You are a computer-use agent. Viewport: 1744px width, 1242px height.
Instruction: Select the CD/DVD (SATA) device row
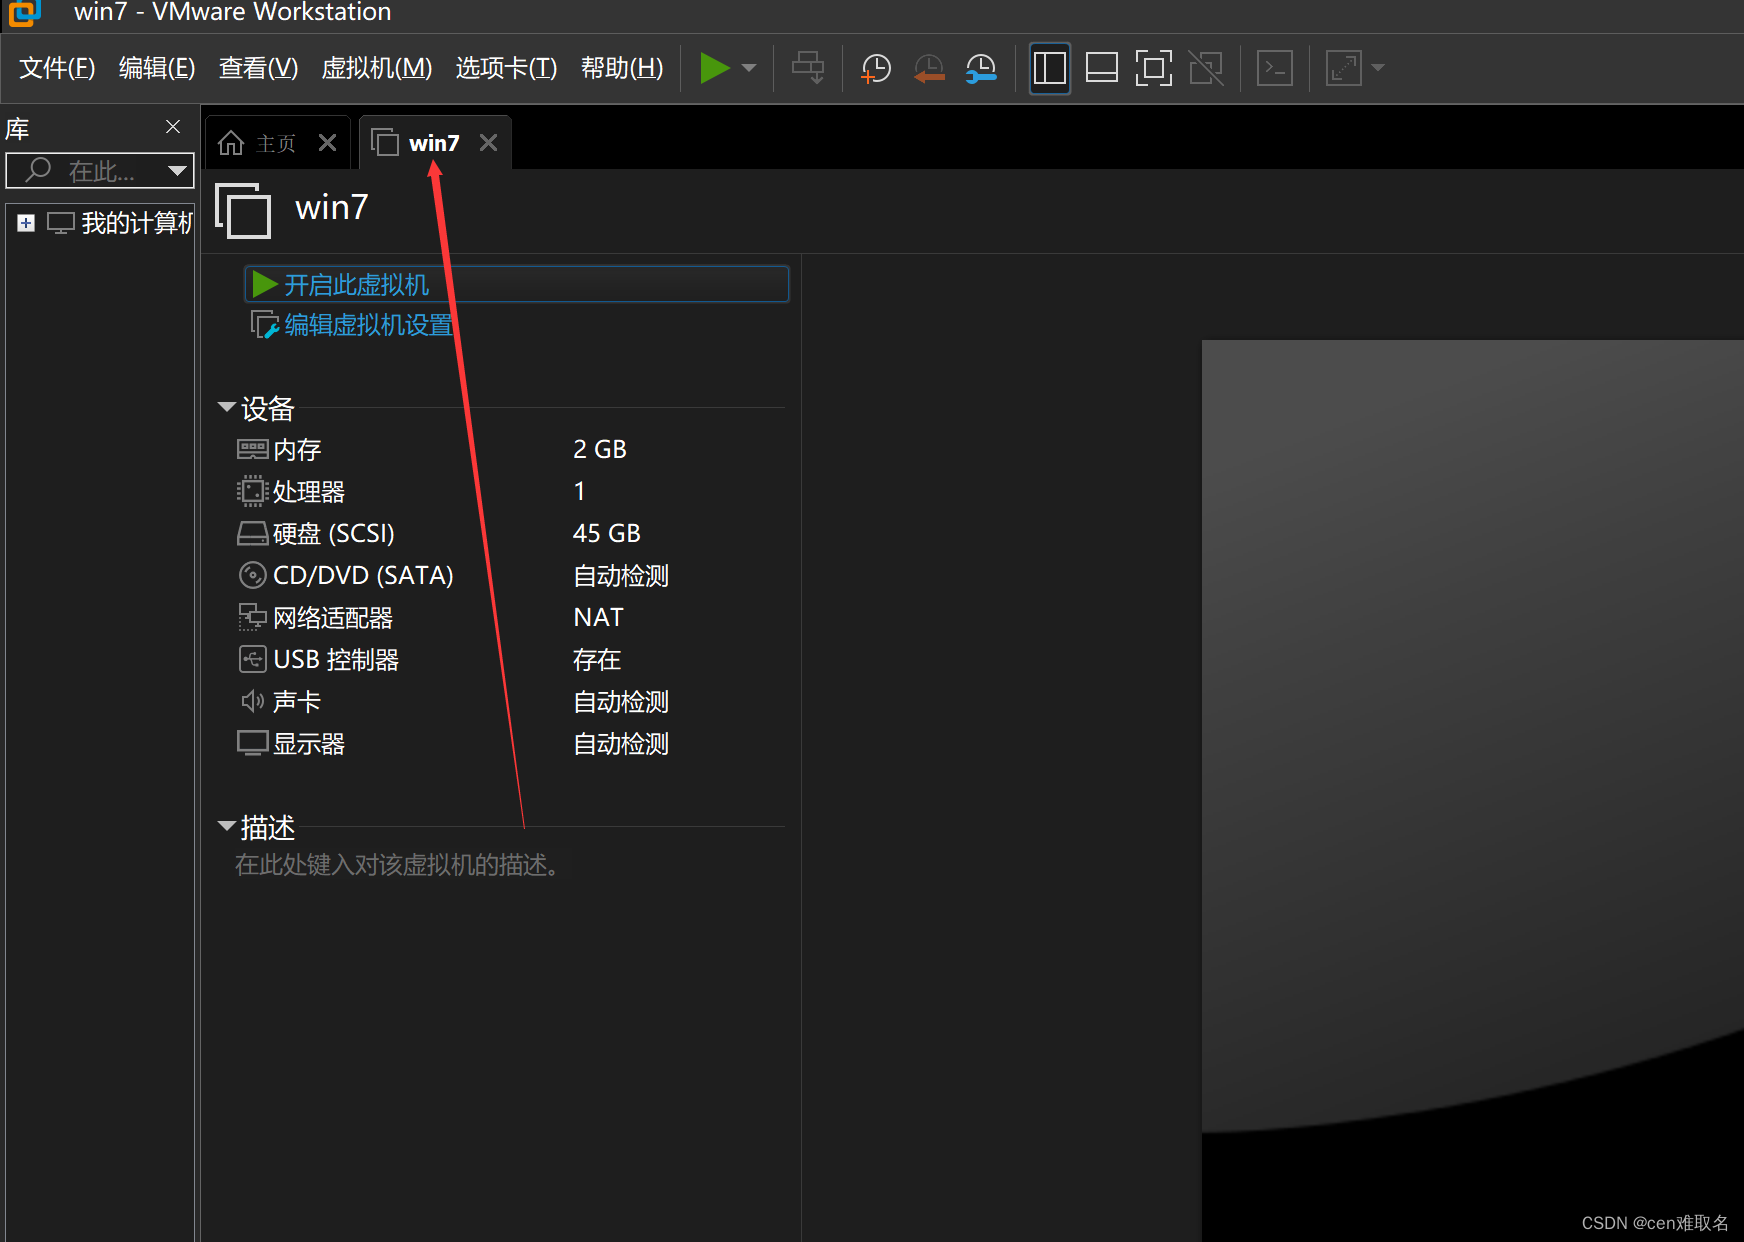tap(510, 576)
